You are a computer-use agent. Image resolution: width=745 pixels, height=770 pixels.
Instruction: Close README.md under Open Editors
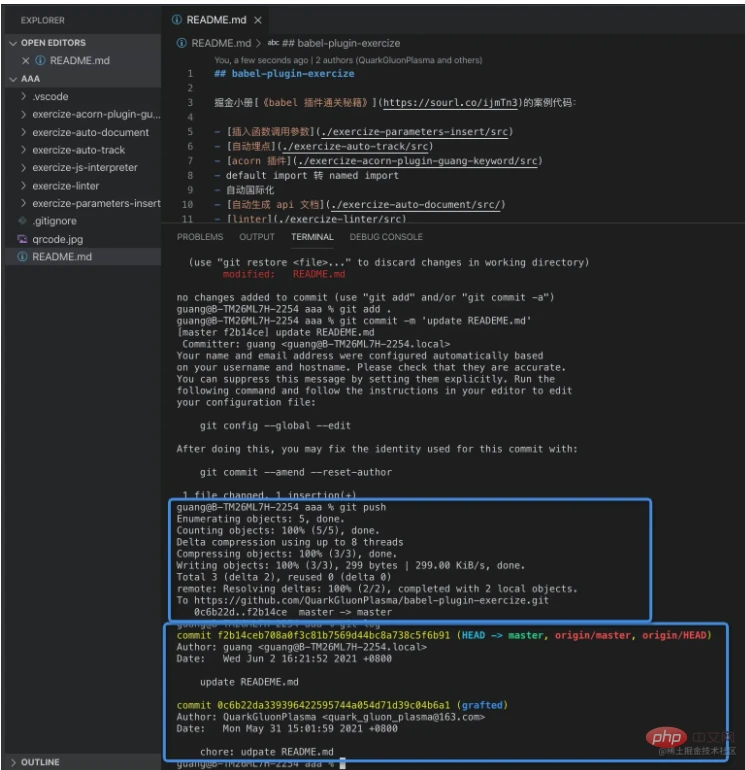26,60
